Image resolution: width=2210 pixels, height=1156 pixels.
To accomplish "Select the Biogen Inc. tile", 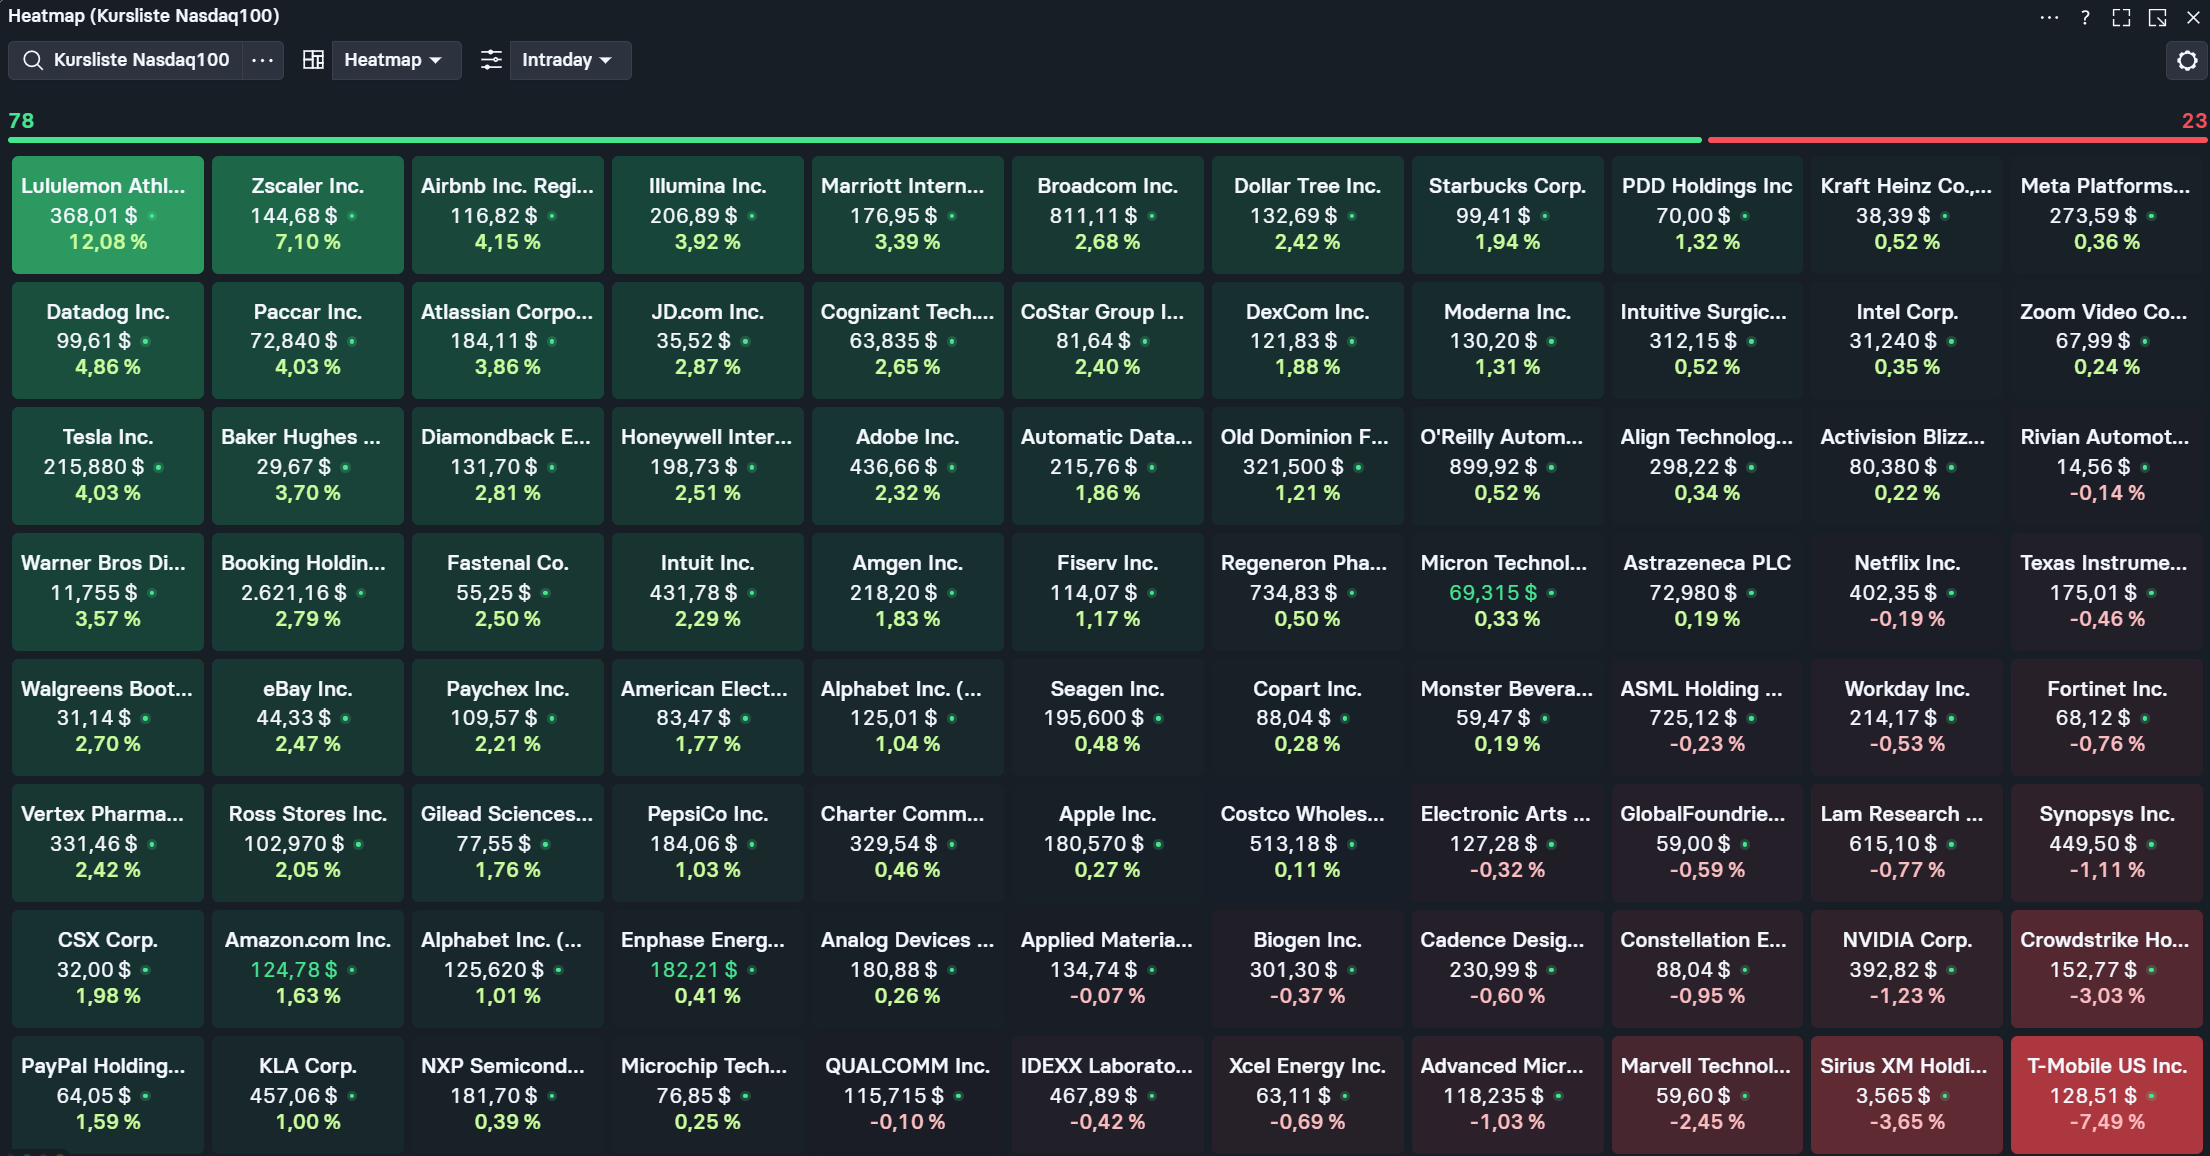I will 1308,969.
